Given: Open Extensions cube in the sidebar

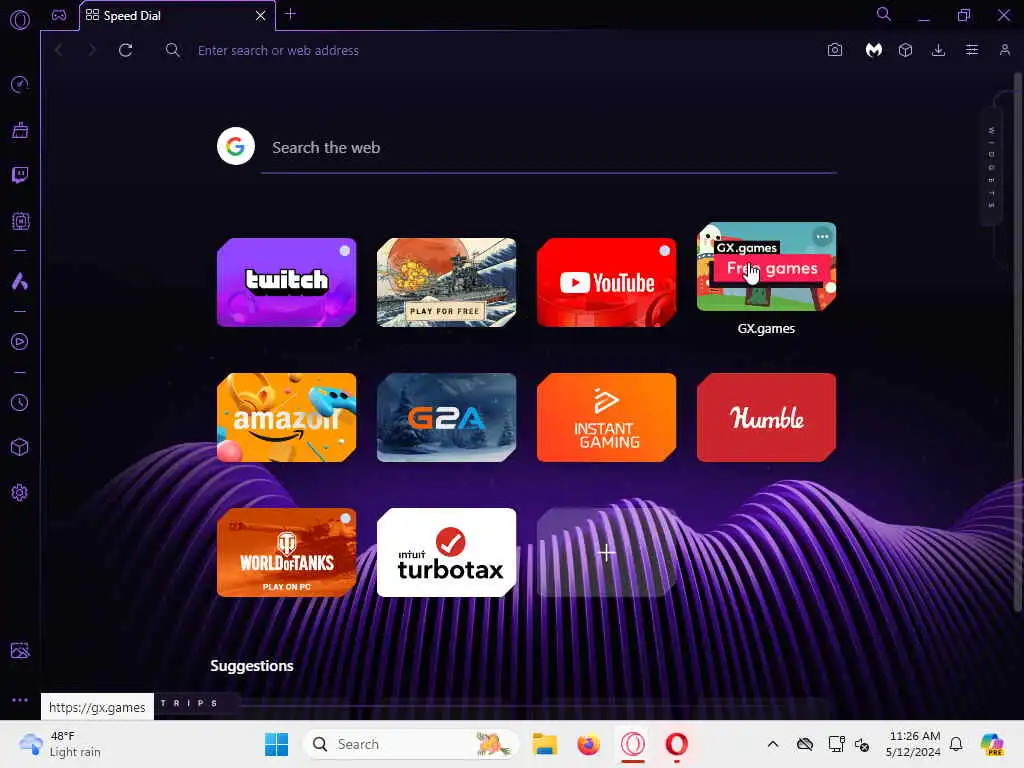Looking at the screenshot, I should pos(20,447).
